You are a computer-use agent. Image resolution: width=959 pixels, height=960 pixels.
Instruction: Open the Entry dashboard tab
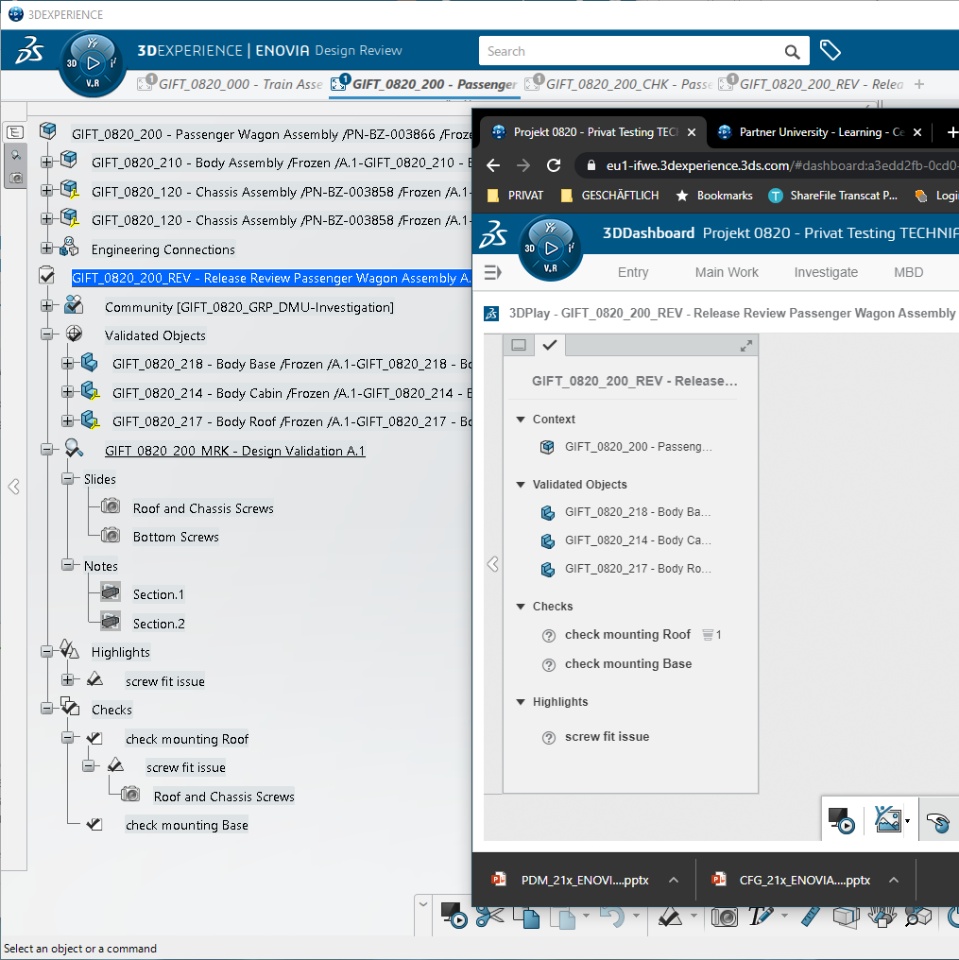(x=633, y=272)
